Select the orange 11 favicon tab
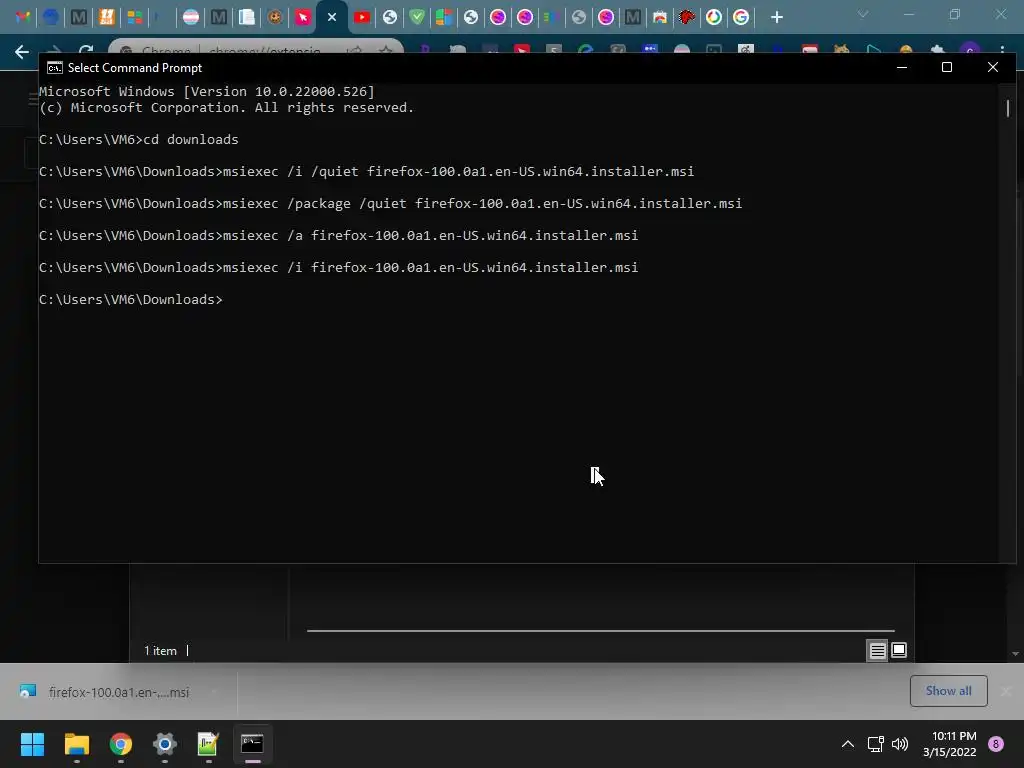 [106, 17]
